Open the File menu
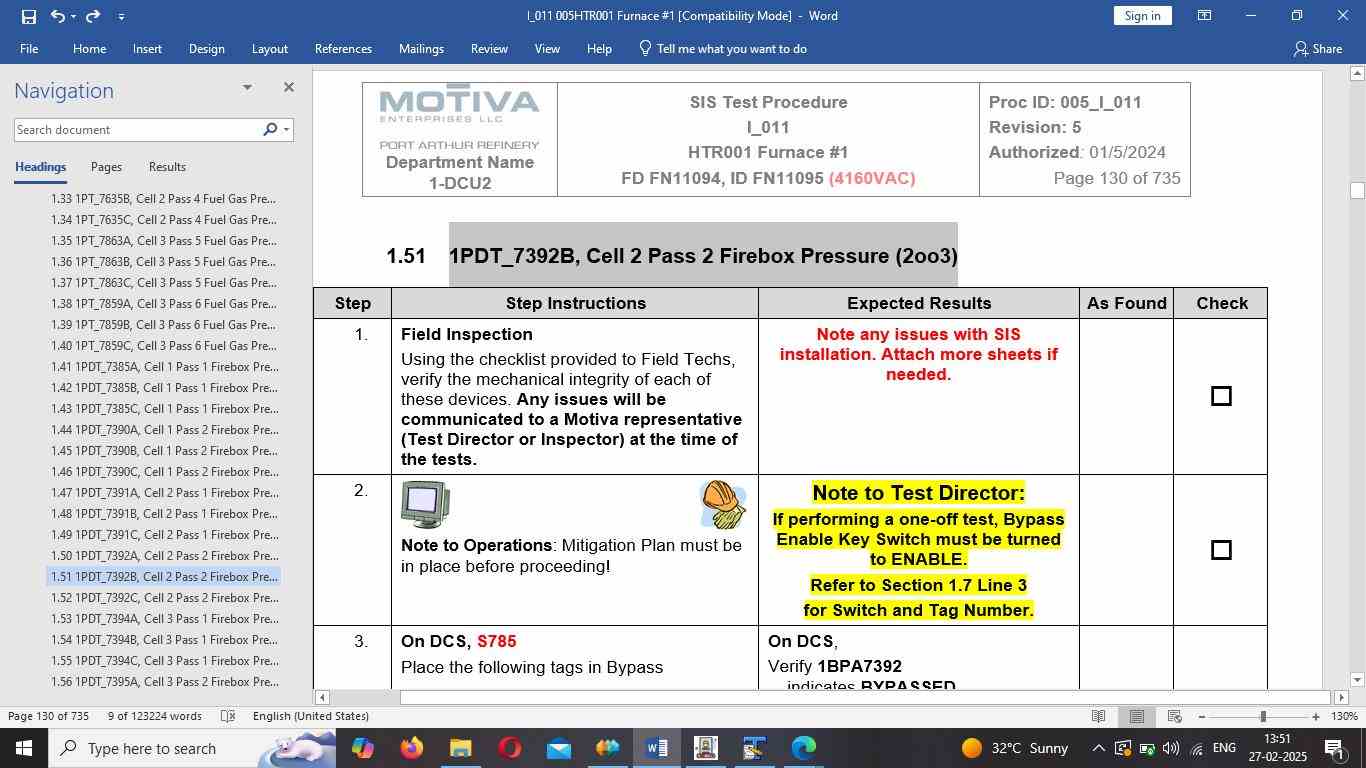Viewport: 1366px width, 768px height. pyautogui.click(x=29, y=49)
